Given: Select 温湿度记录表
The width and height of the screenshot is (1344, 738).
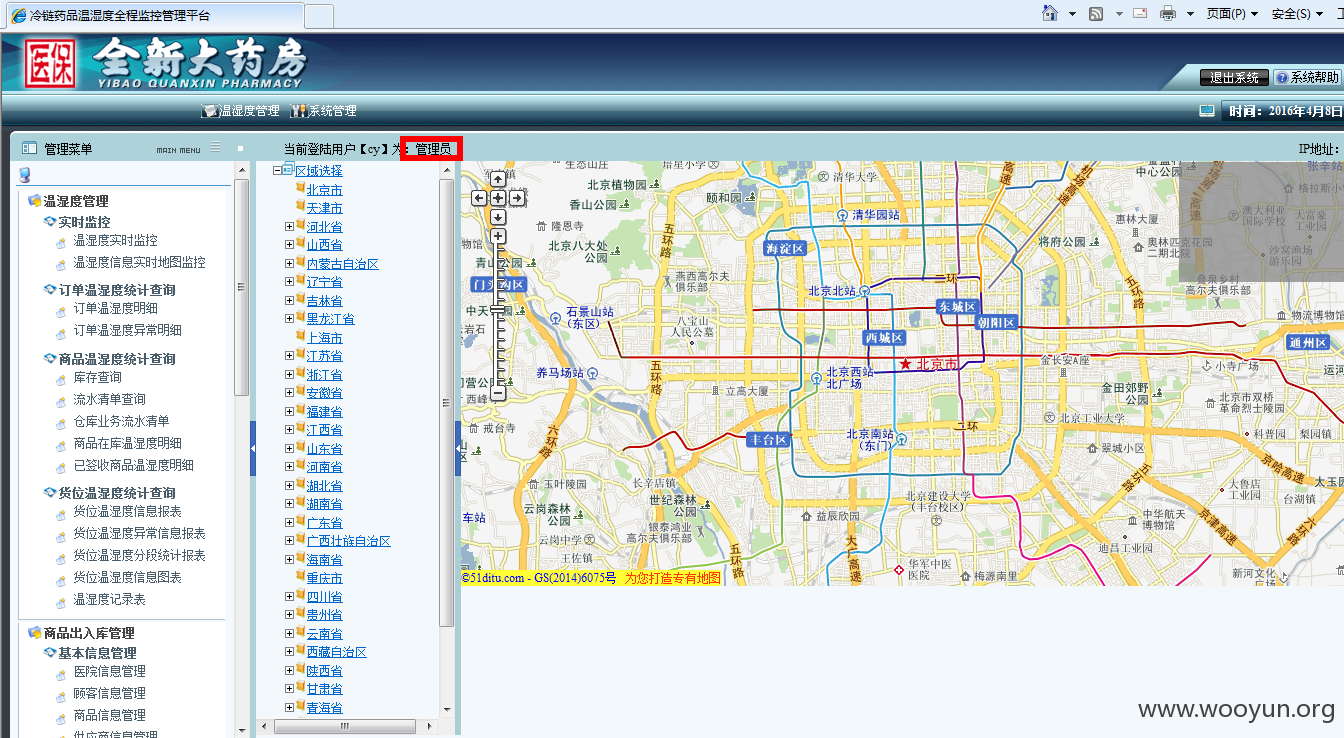Looking at the screenshot, I should [109, 599].
